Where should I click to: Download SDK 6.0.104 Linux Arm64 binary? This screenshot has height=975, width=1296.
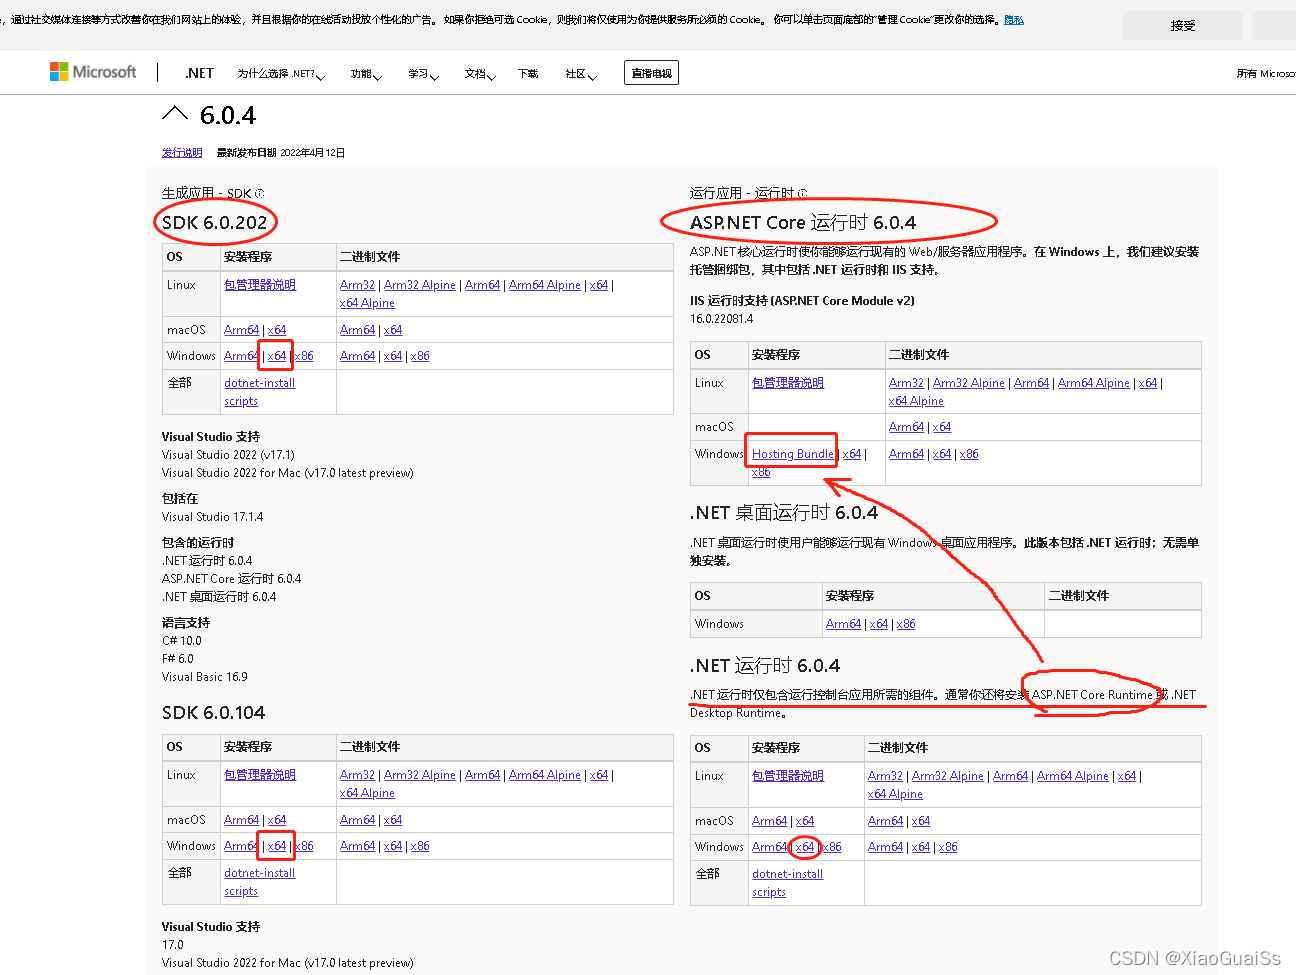(x=482, y=775)
